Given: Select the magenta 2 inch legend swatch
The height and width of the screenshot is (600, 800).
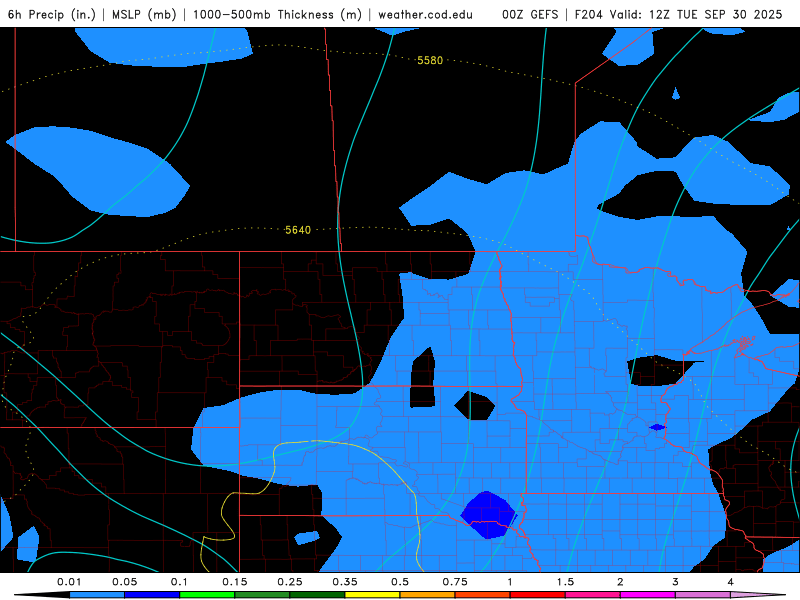Looking at the screenshot, I should [648, 595].
